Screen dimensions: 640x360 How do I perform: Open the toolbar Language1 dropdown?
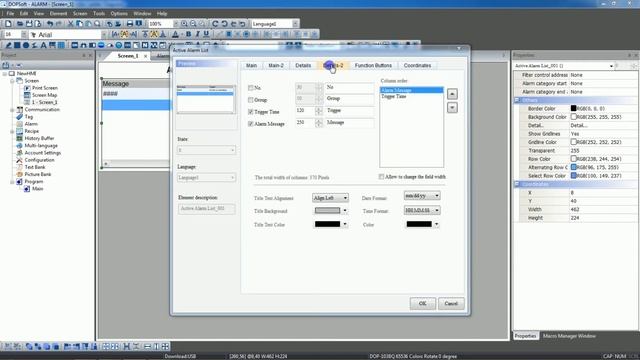click(x=295, y=24)
